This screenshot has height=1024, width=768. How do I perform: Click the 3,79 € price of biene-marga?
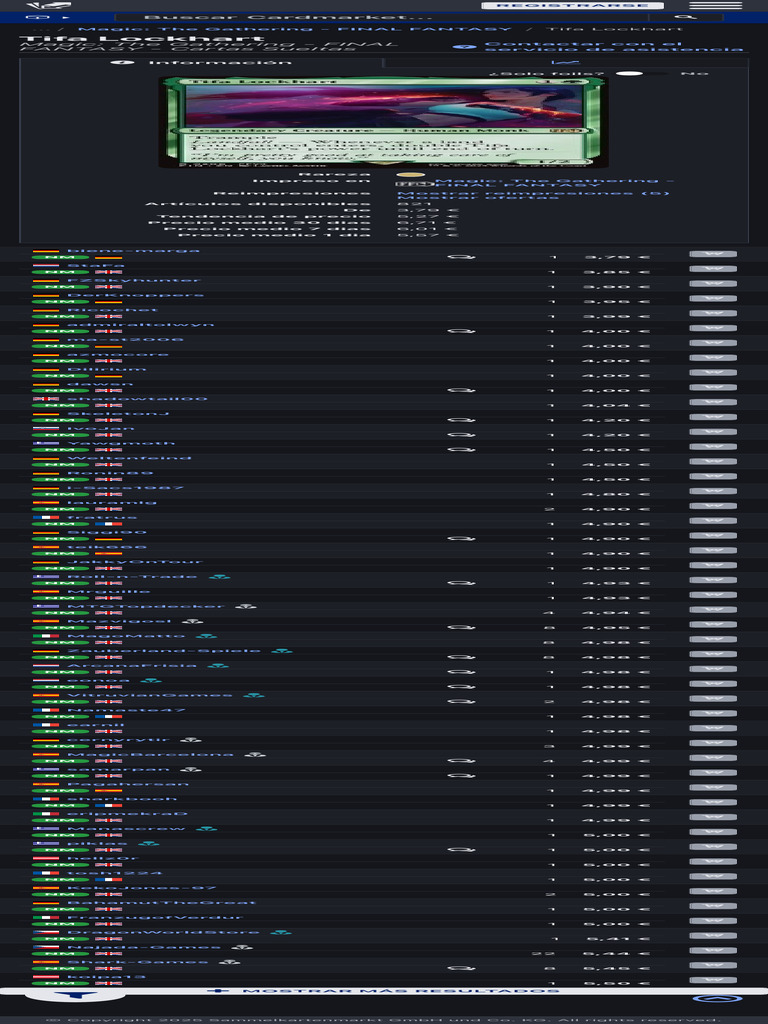616,257
